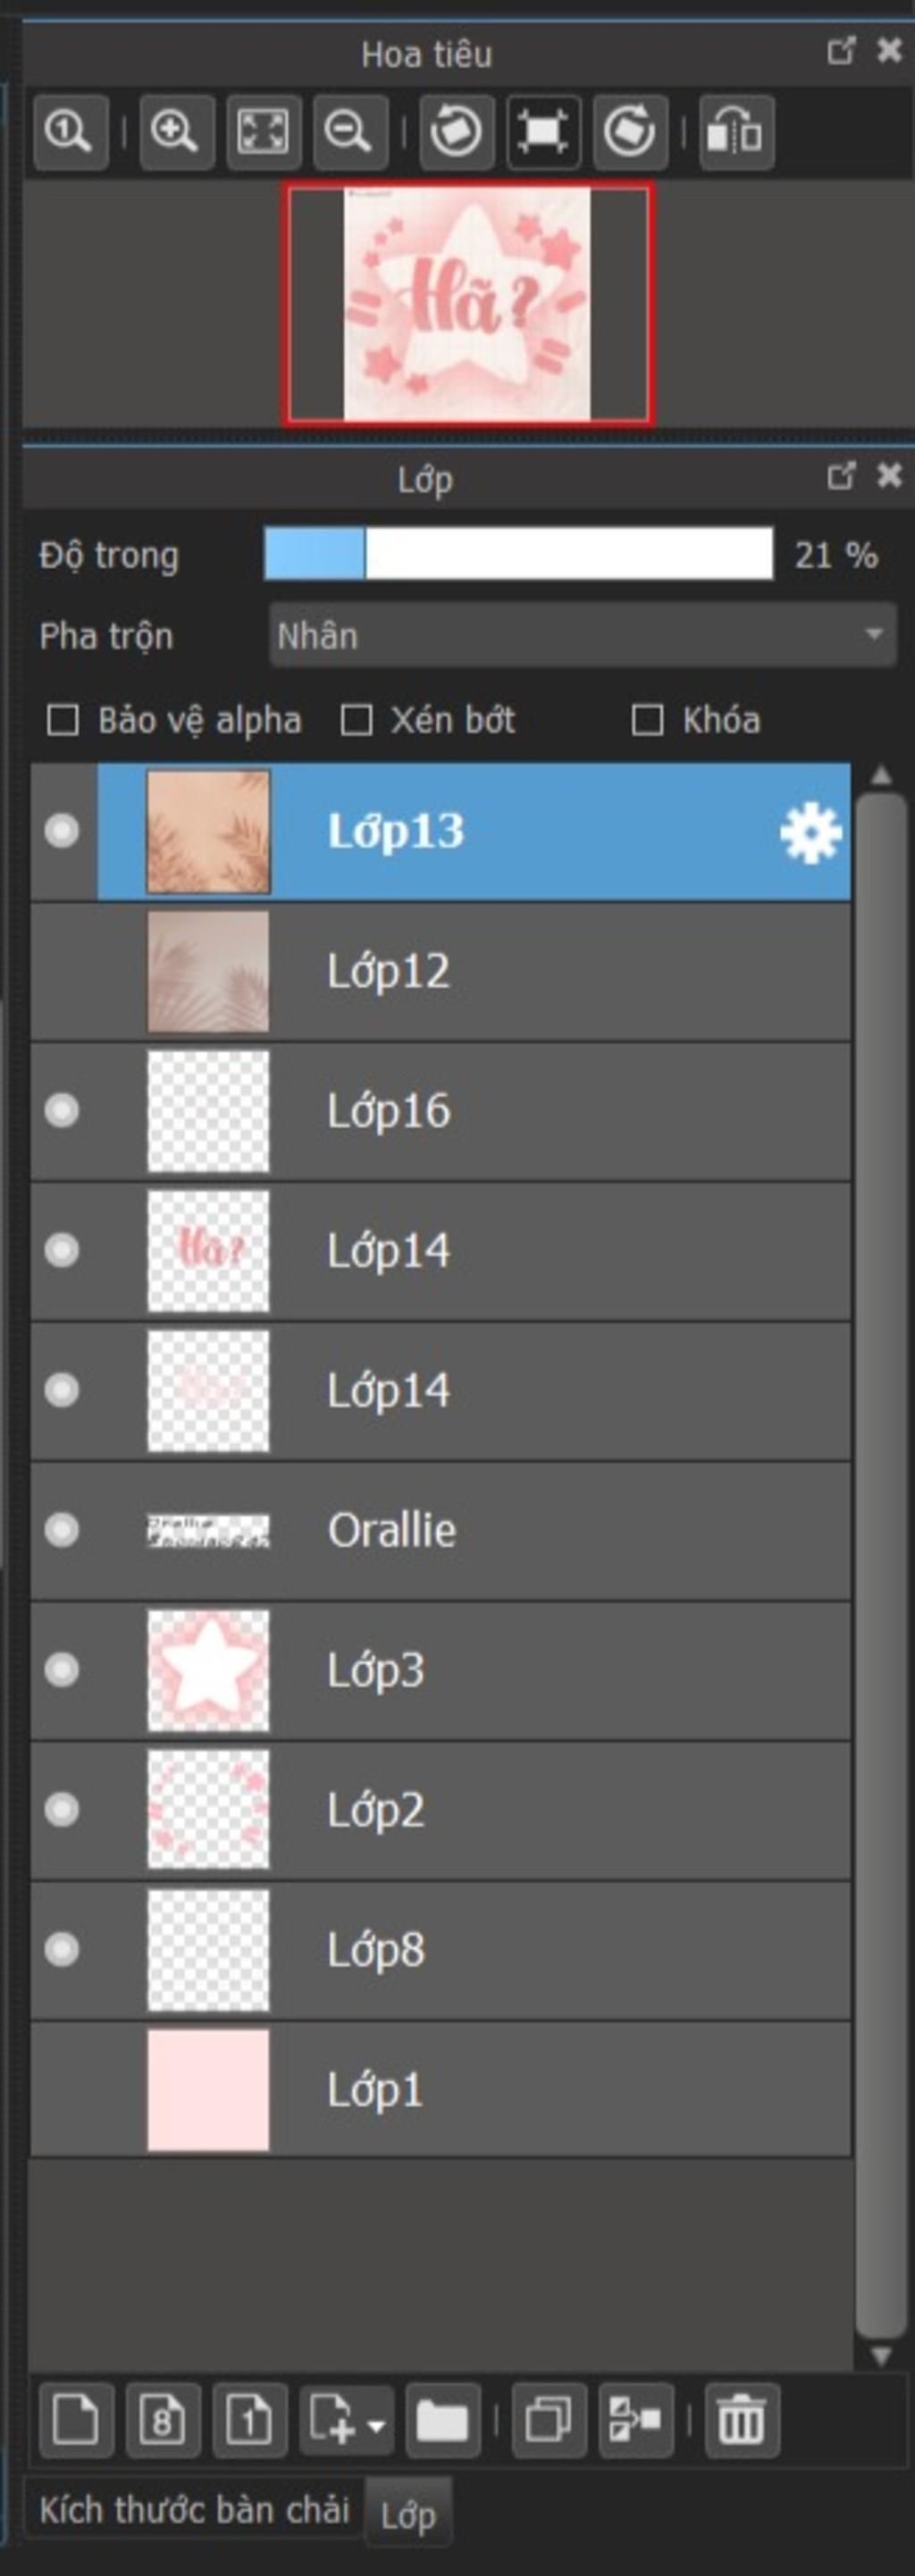Create a new layer folder
This screenshot has width=915, height=2576.
tap(443, 2421)
